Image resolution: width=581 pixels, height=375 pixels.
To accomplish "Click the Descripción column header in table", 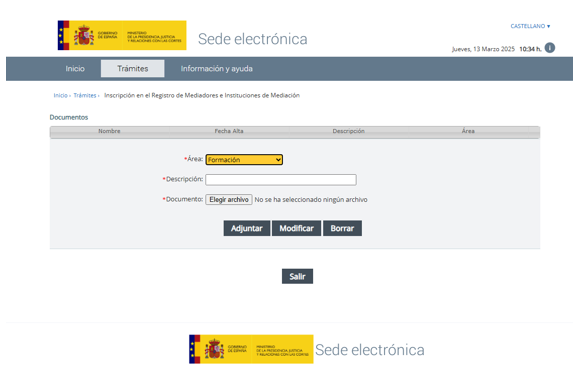I will click(348, 131).
